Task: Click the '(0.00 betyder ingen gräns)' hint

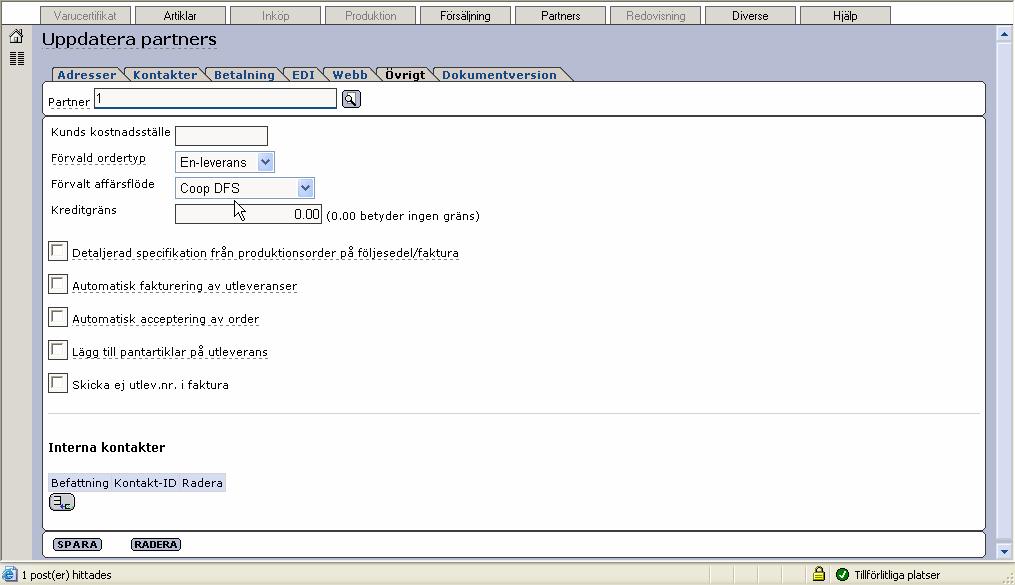Action: pos(403,216)
